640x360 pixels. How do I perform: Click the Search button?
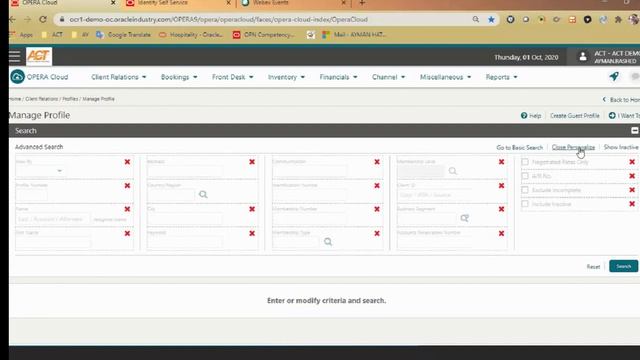(623, 266)
